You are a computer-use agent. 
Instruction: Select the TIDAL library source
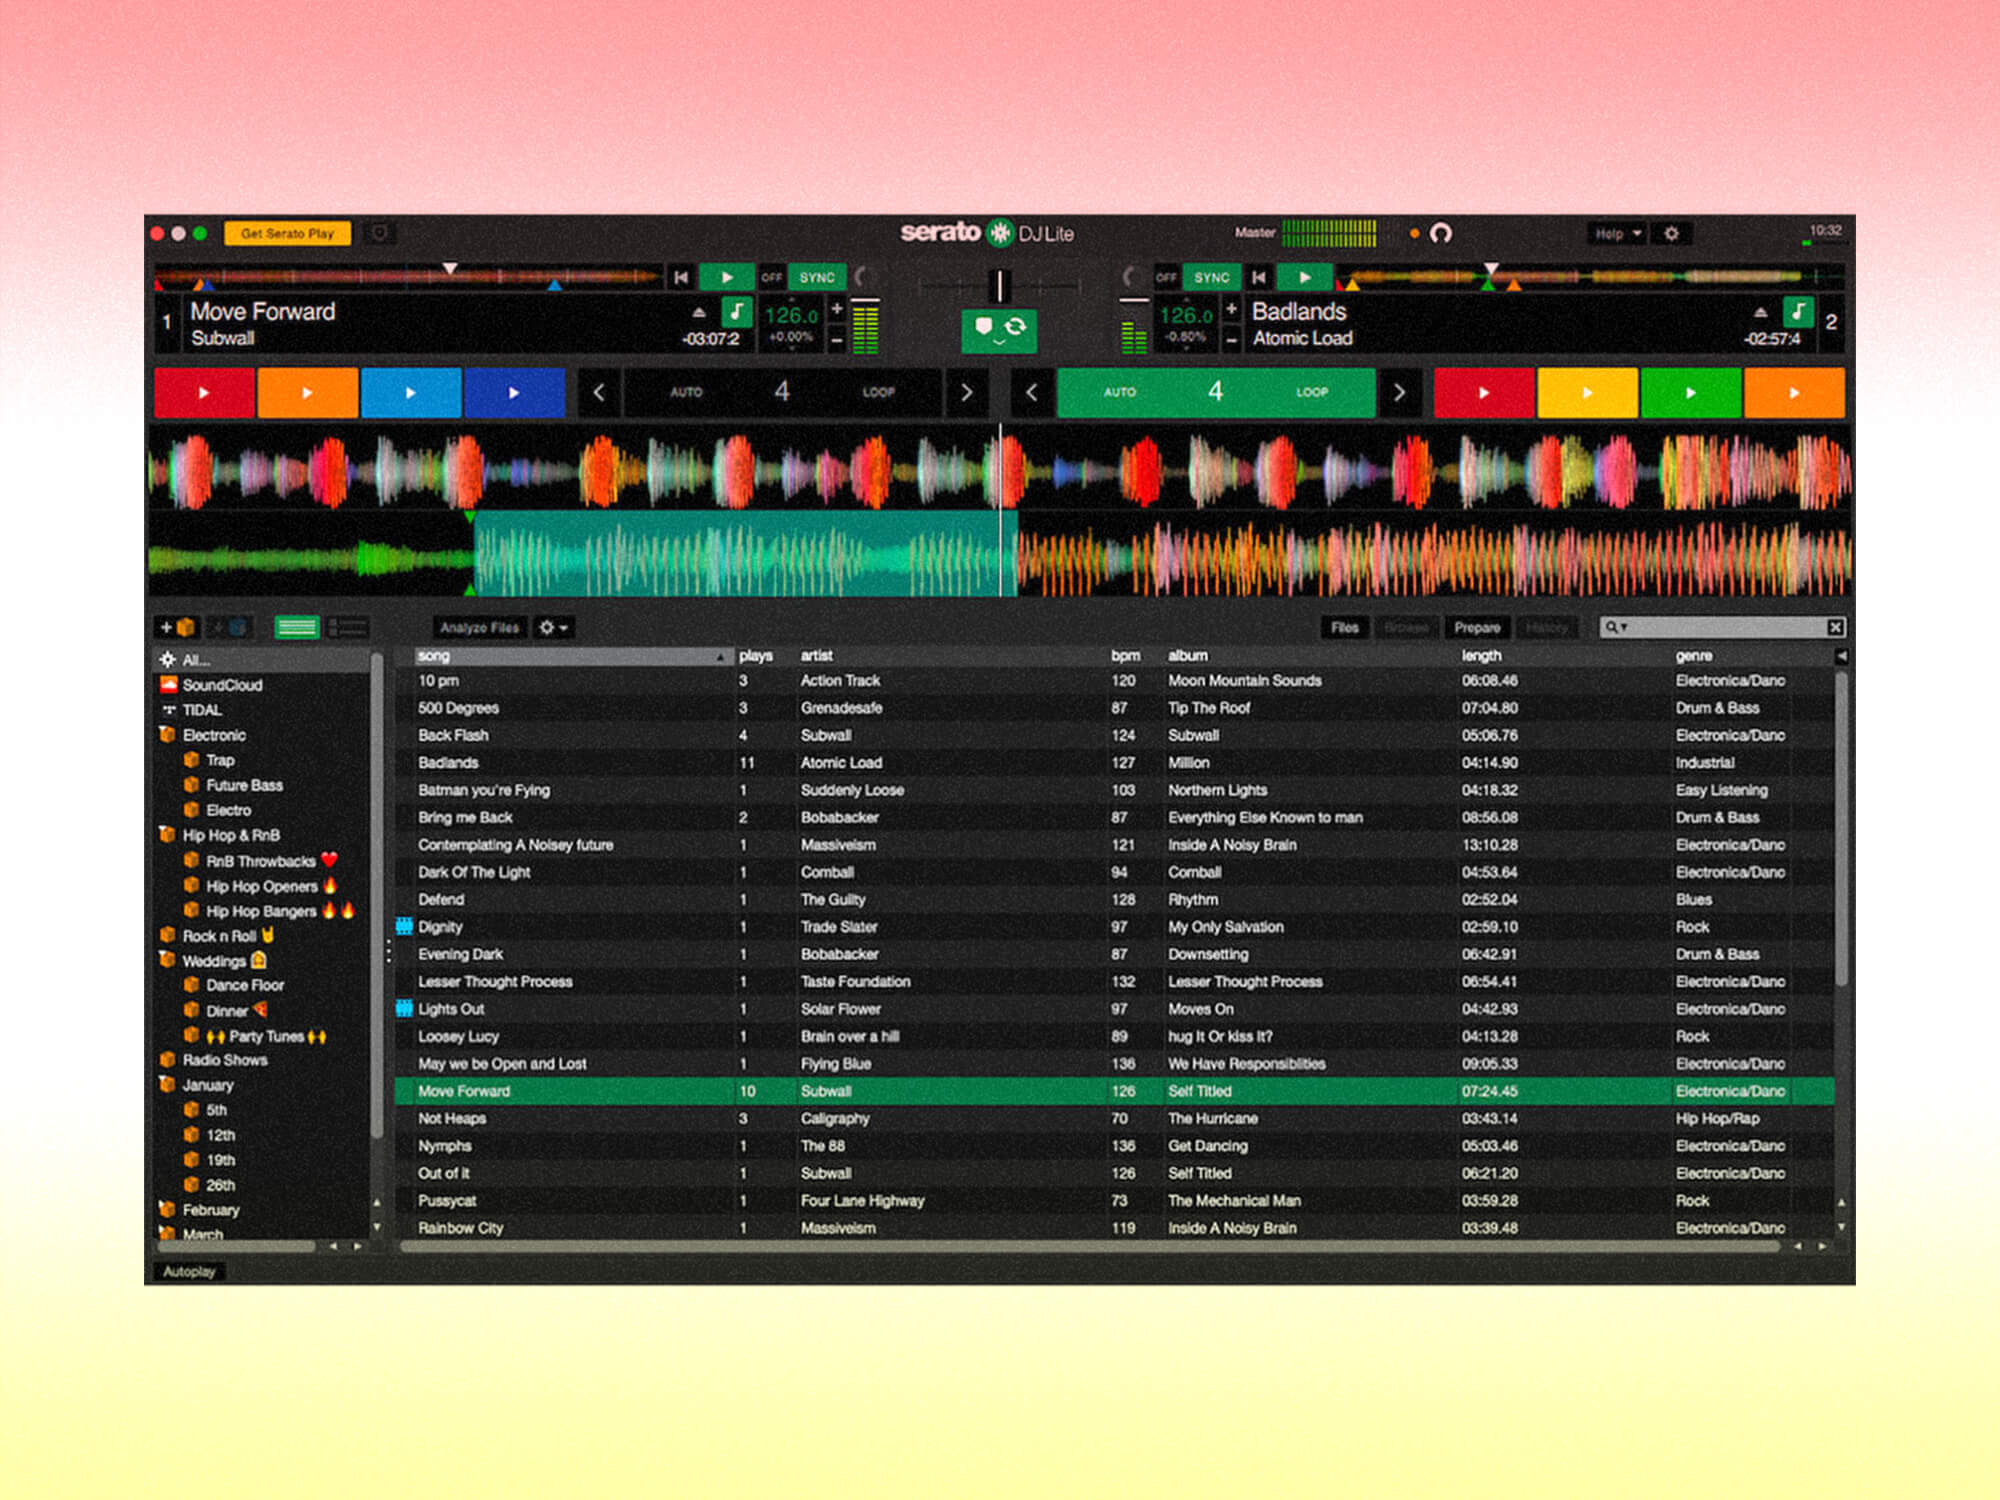pyautogui.click(x=202, y=710)
